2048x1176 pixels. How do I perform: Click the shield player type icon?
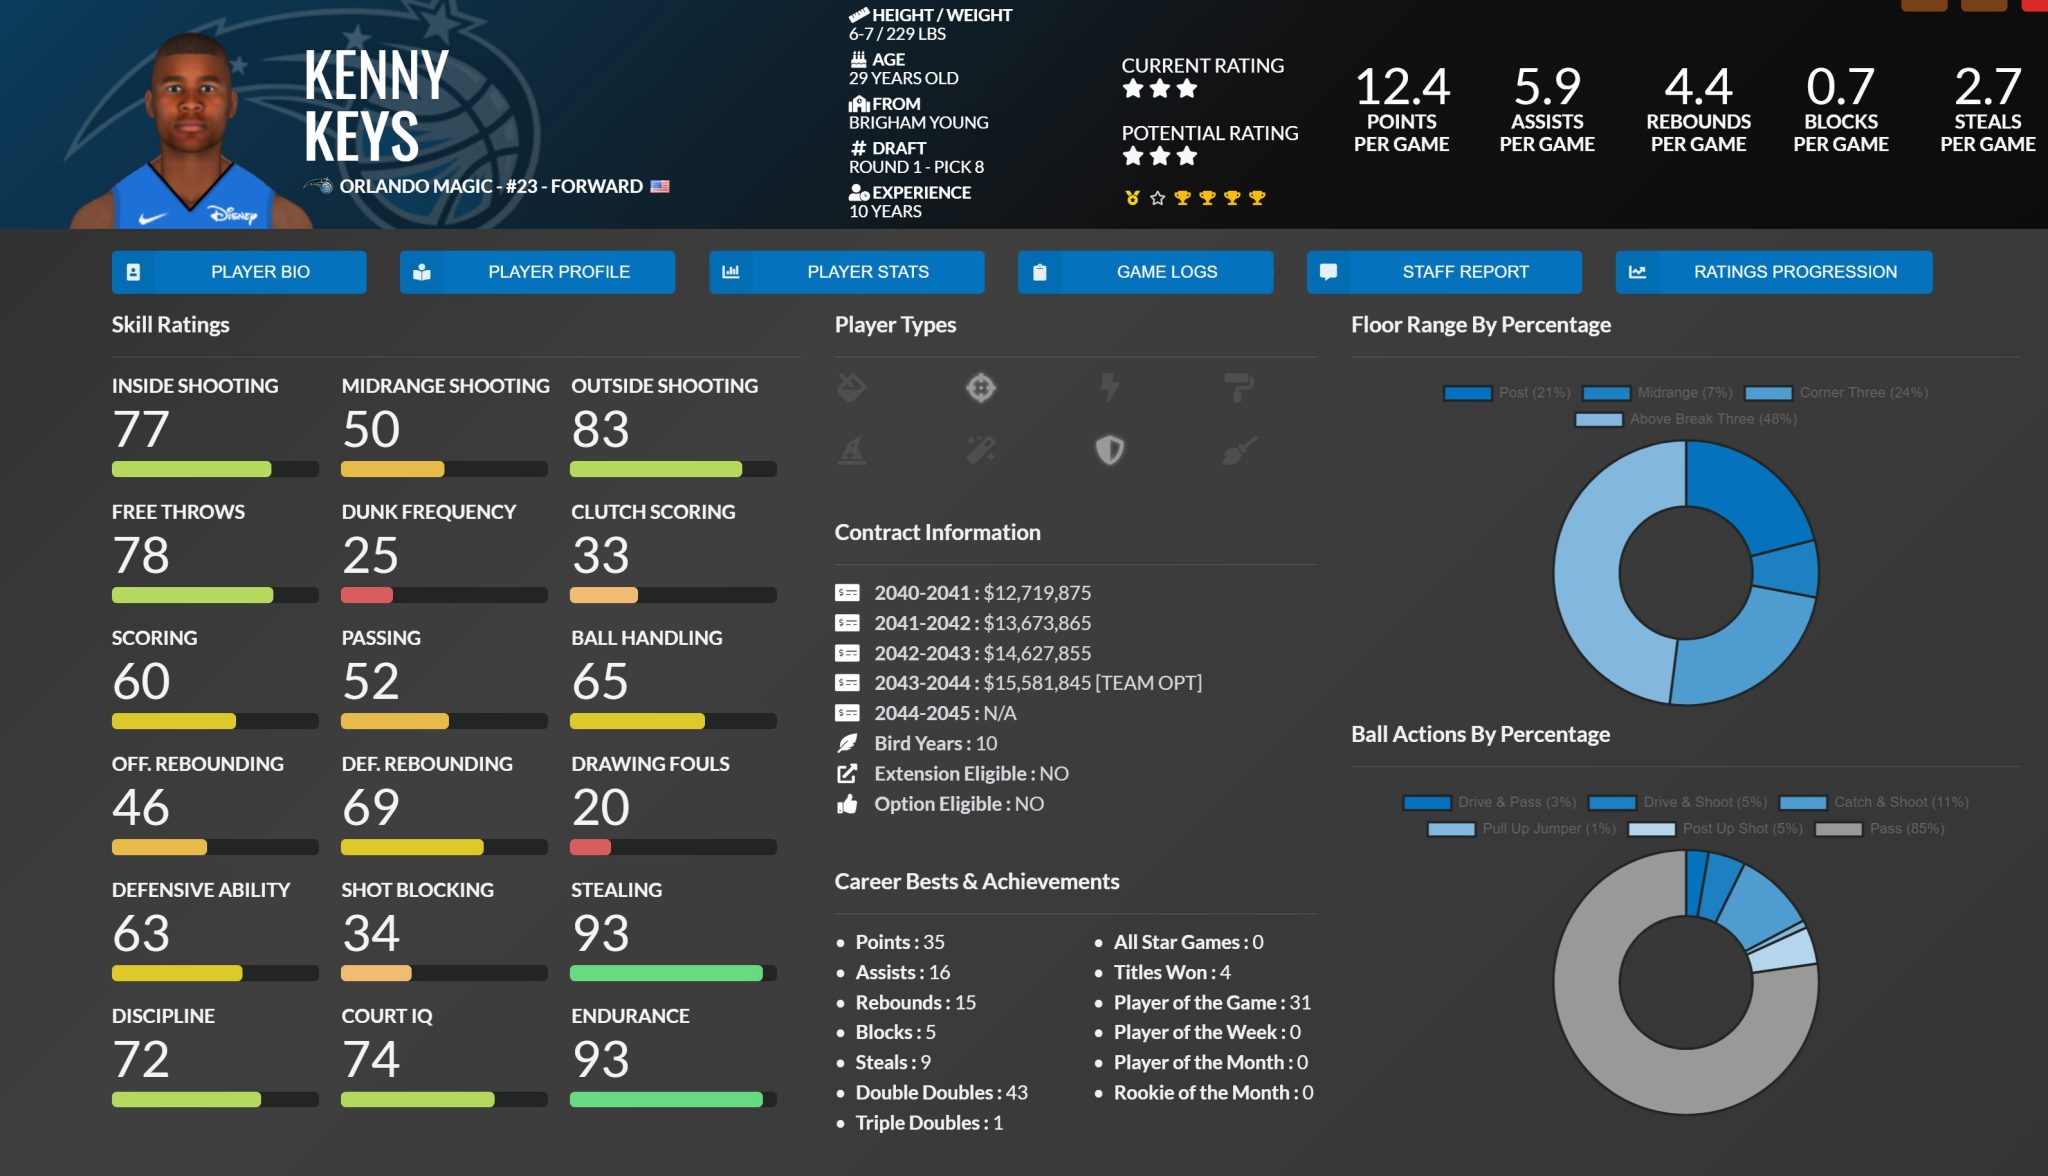click(1109, 450)
